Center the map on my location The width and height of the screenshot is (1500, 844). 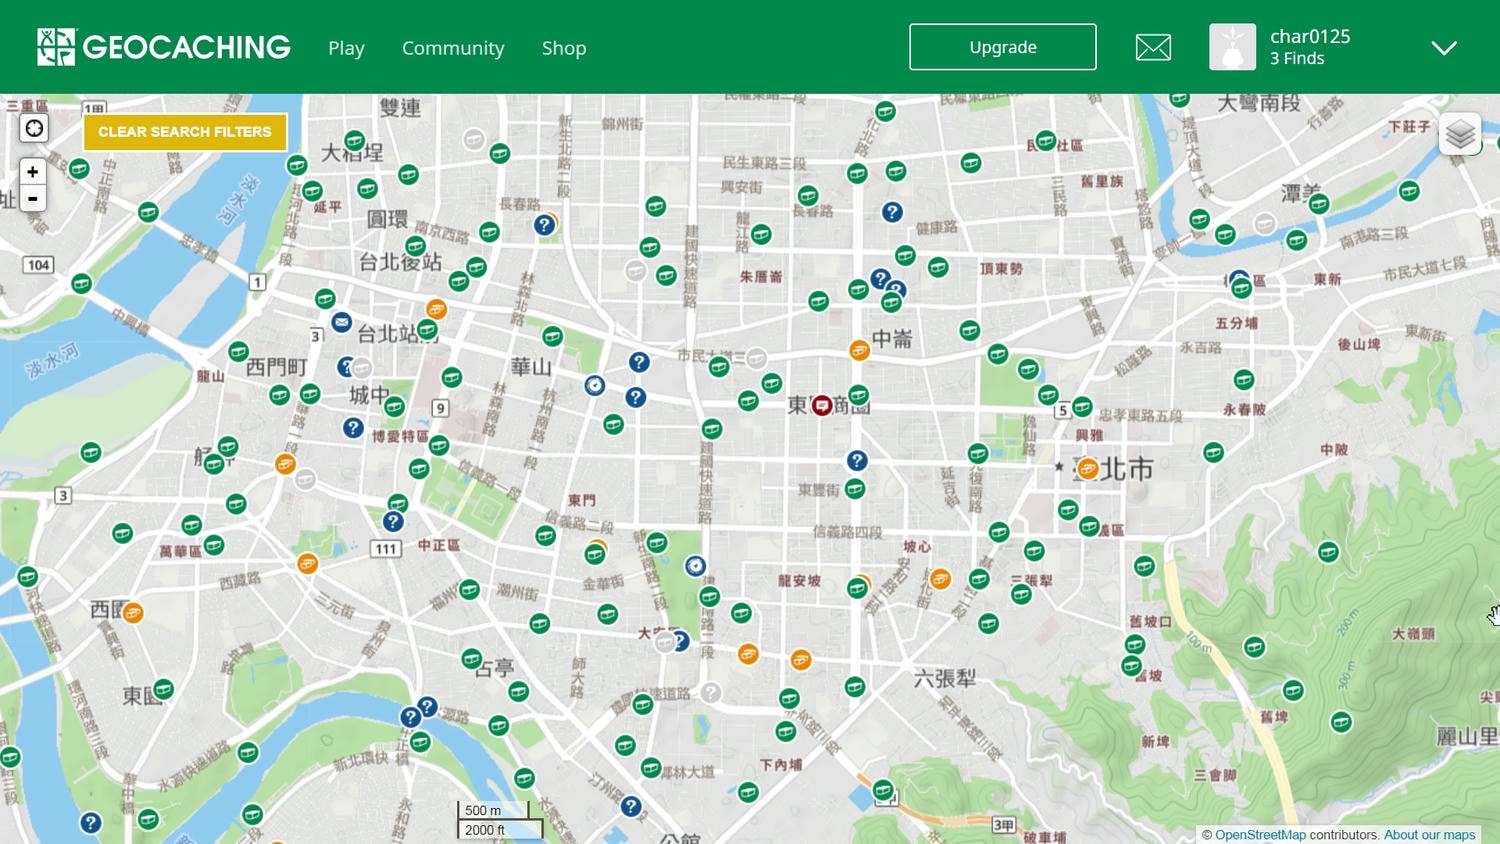[x=34, y=128]
